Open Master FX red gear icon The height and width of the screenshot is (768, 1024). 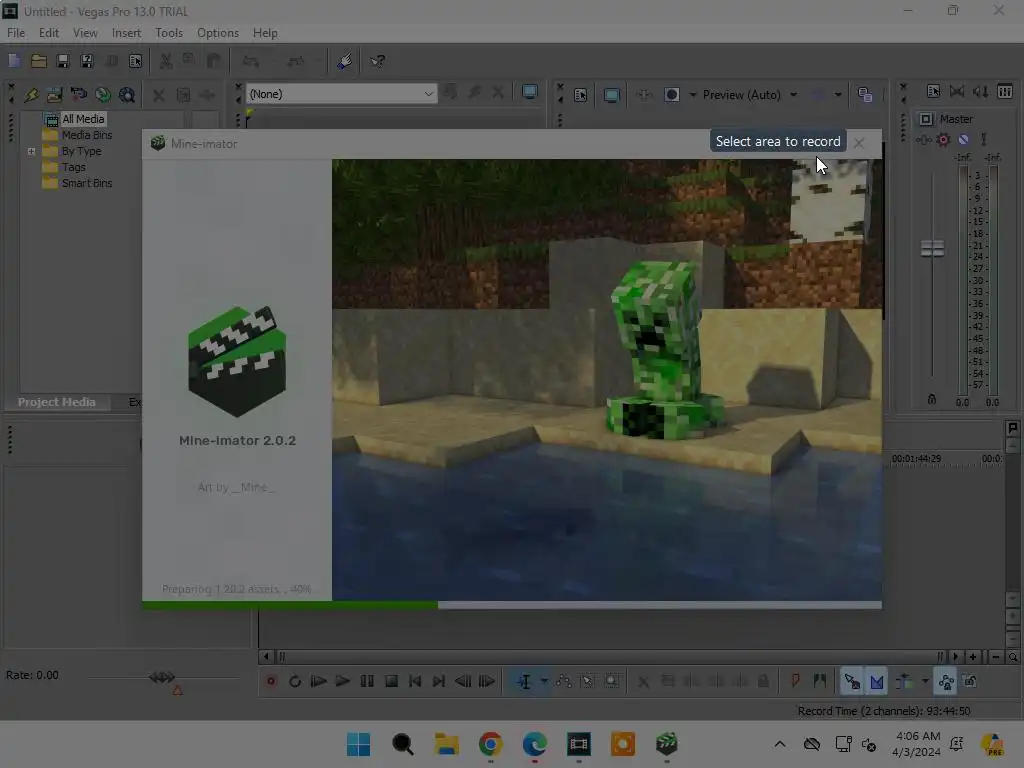coord(943,139)
